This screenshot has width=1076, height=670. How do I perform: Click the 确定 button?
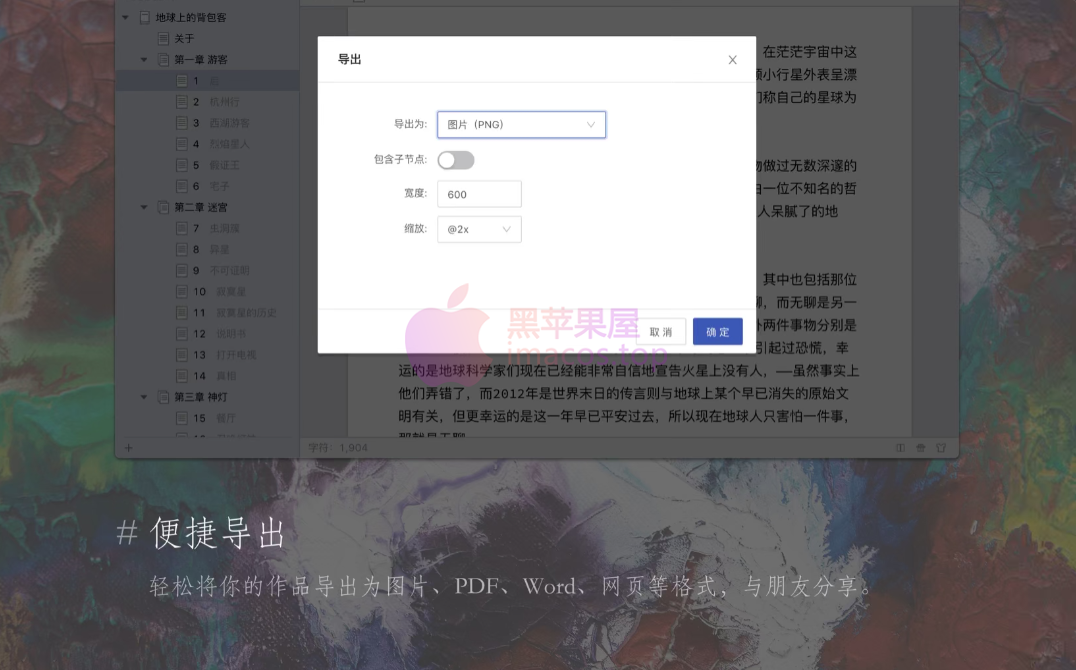coord(717,332)
